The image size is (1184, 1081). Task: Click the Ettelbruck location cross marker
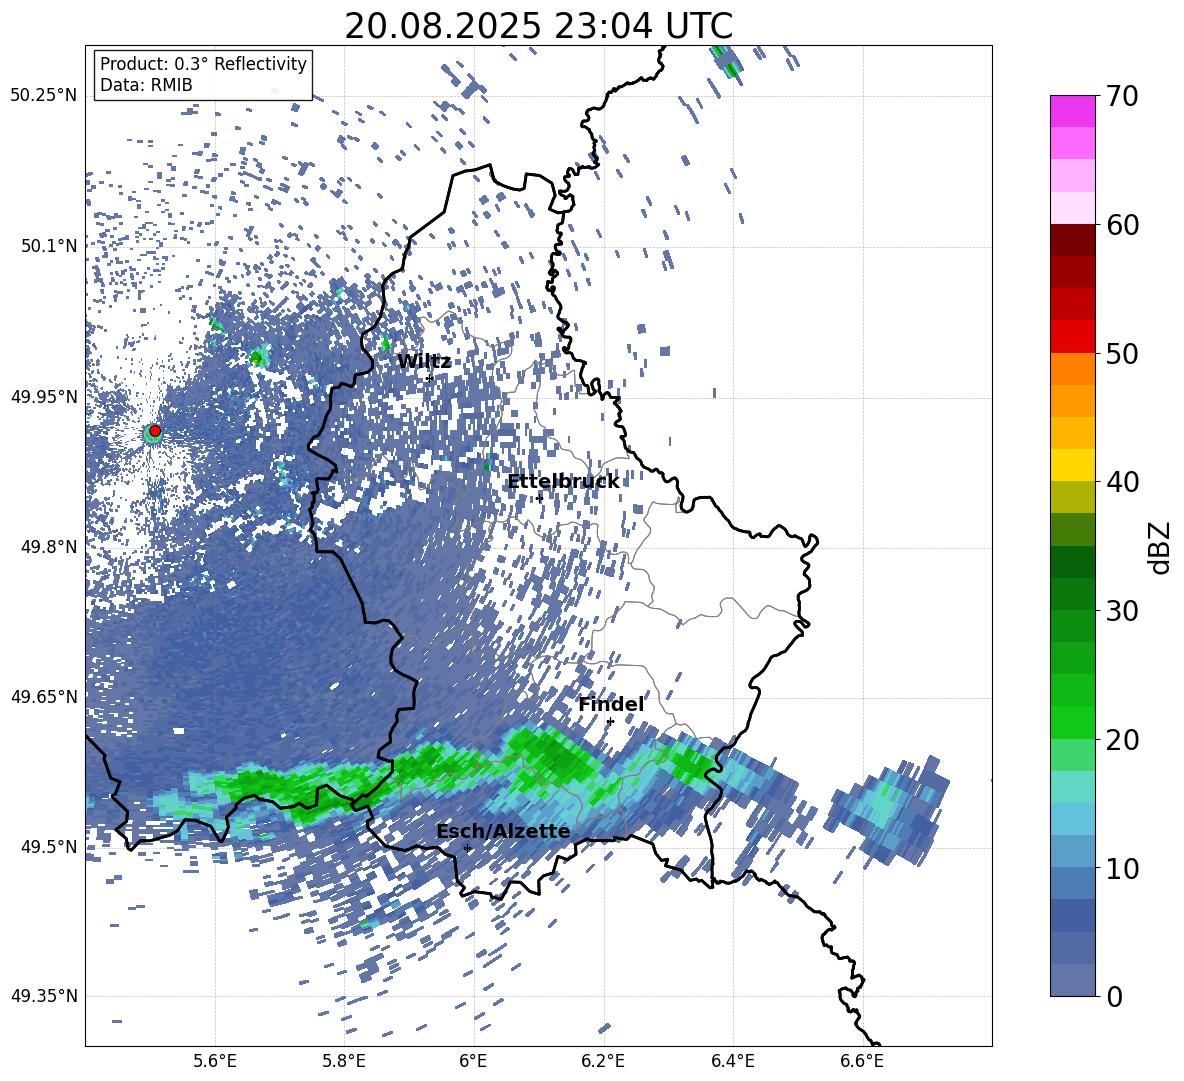[539, 498]
